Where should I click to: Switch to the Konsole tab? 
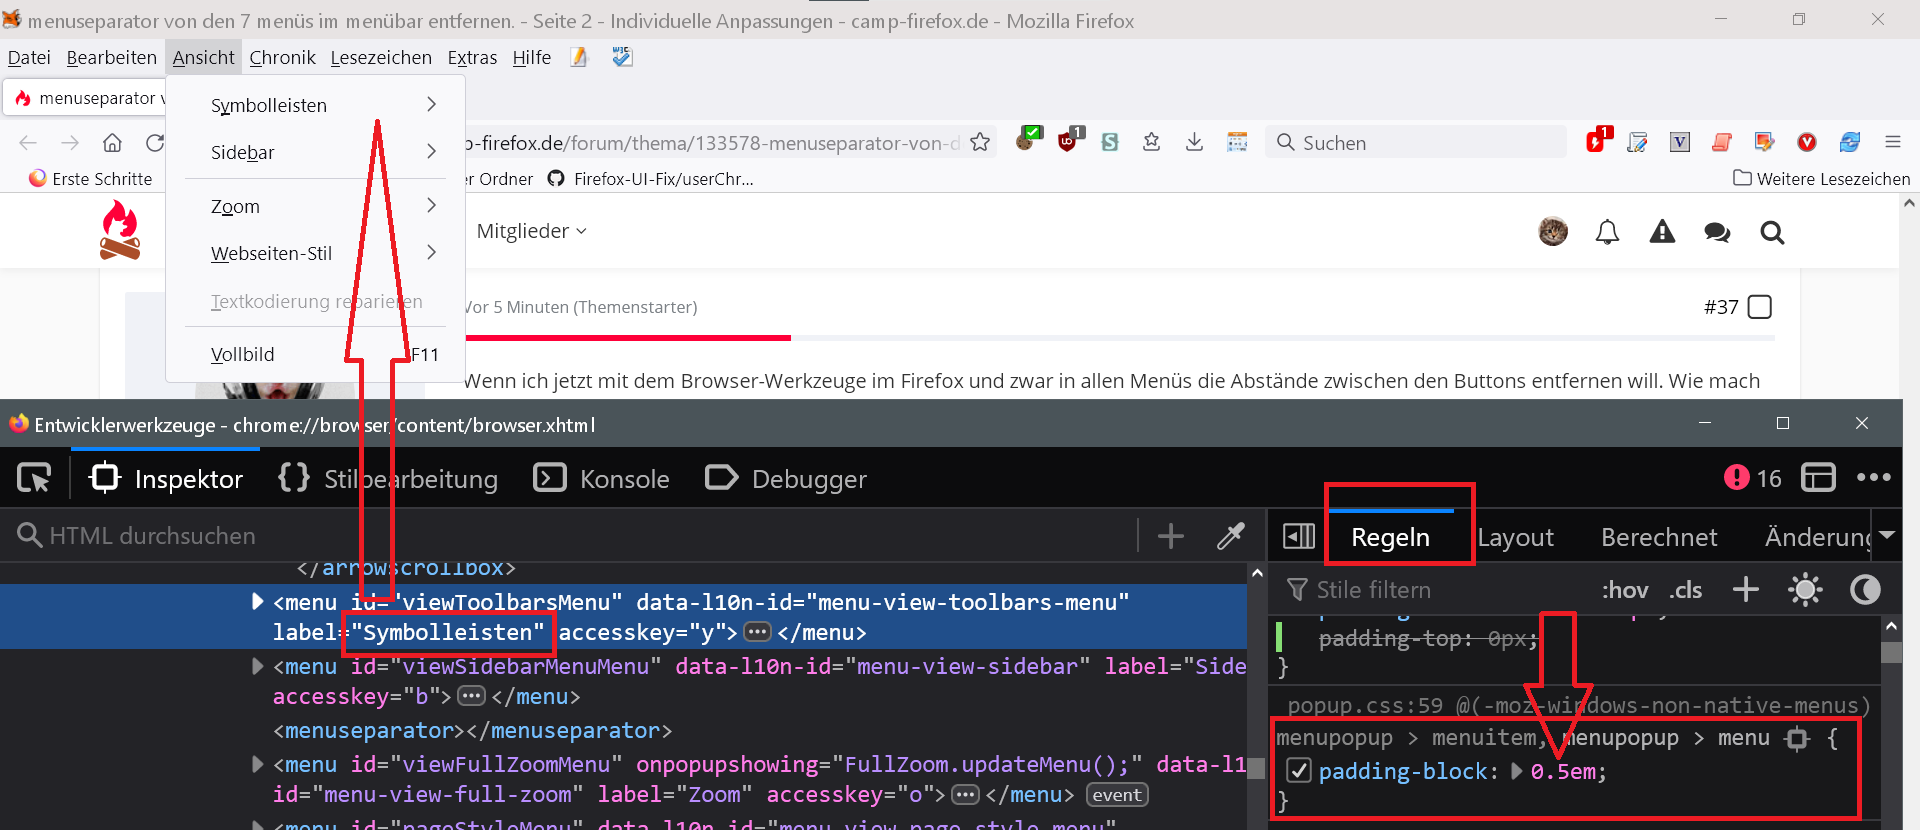pyautogui.click(x=602, y=479)
